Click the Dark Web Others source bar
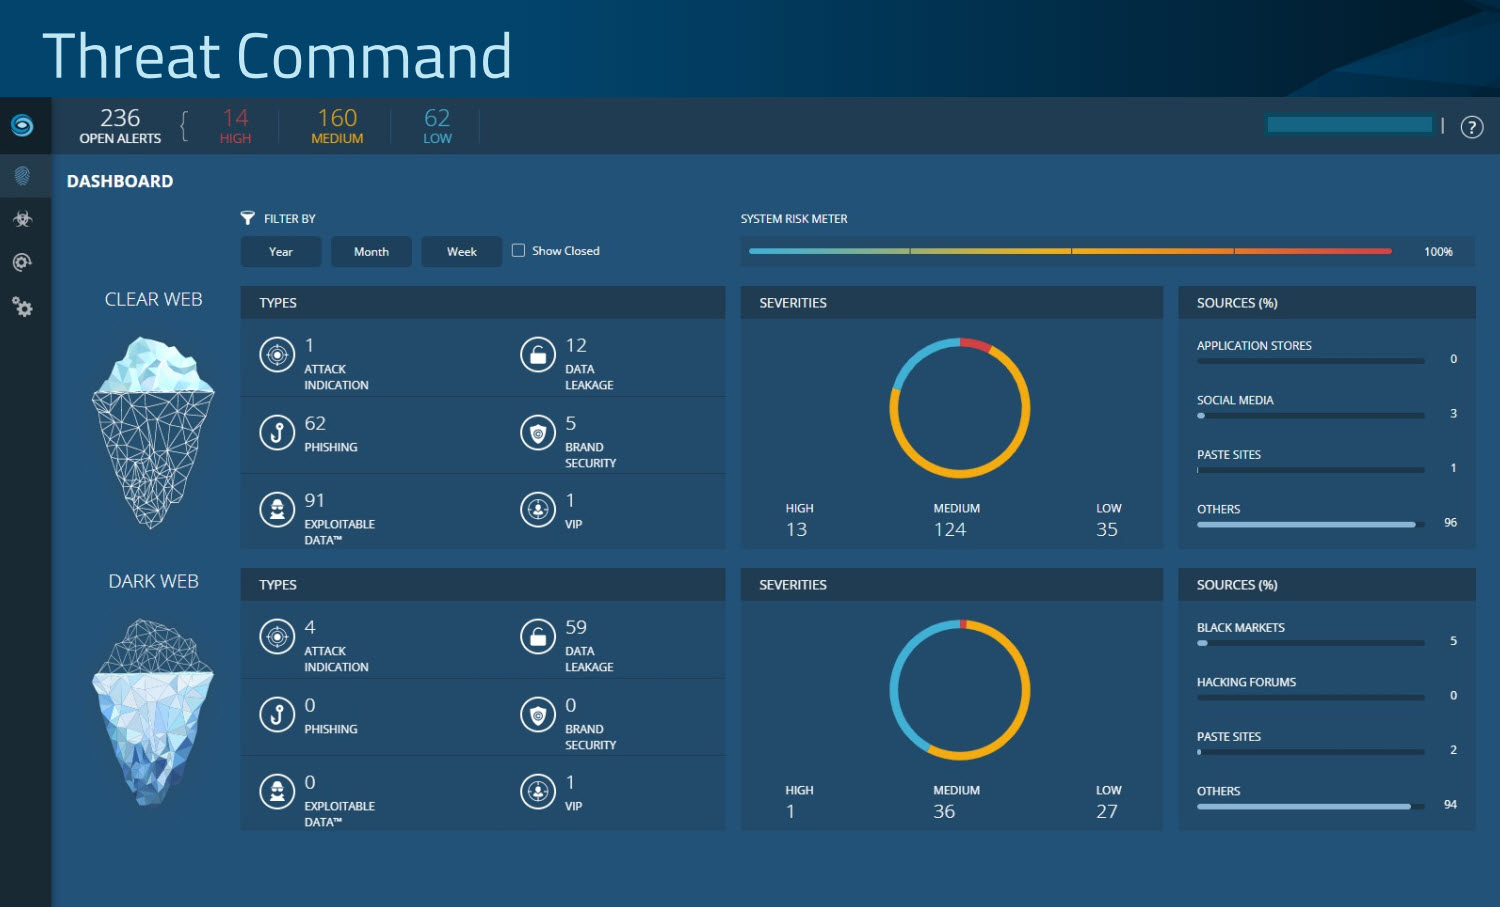This screenshot has width=1500, height=907. point(1310,806)
